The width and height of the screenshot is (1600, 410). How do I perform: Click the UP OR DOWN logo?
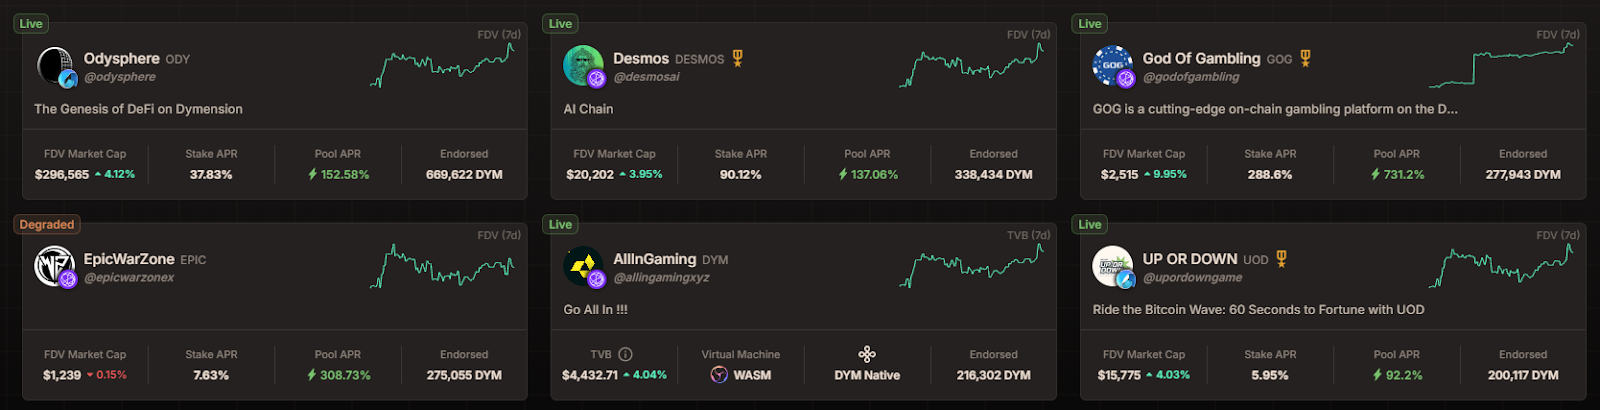tap(1113, 266)
